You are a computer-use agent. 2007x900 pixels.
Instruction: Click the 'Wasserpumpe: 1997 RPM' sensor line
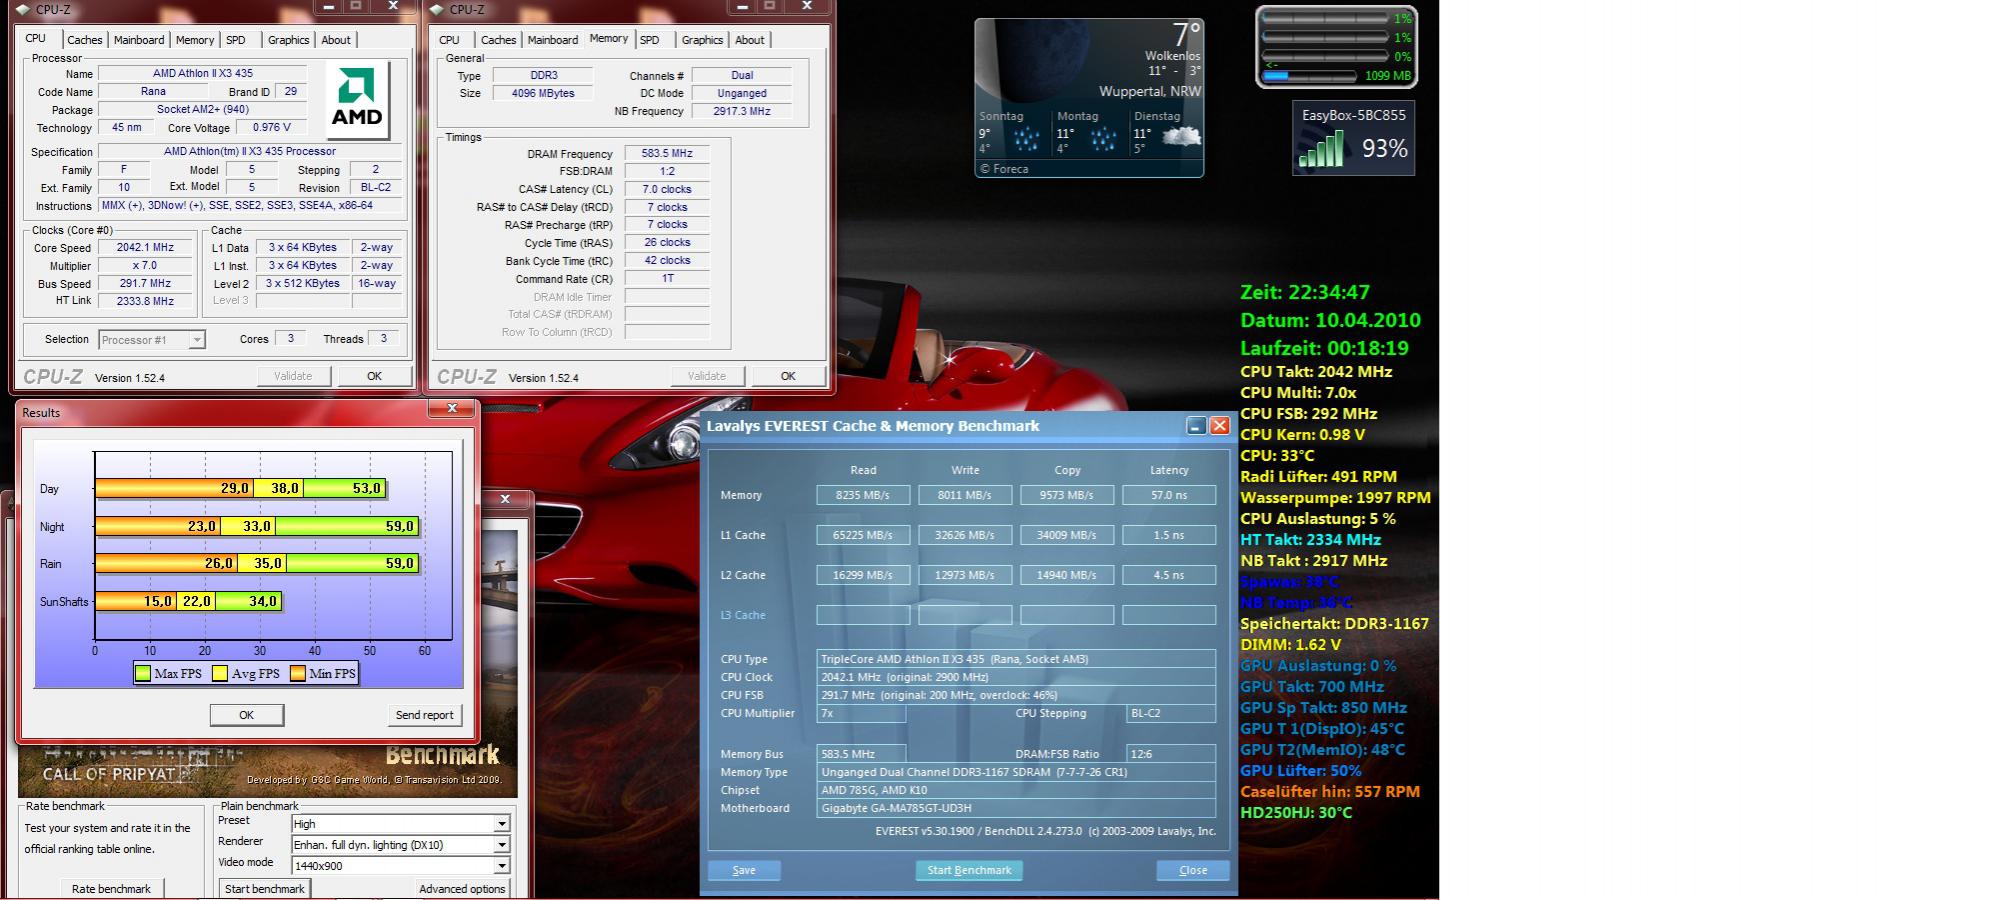[1335, 498]
